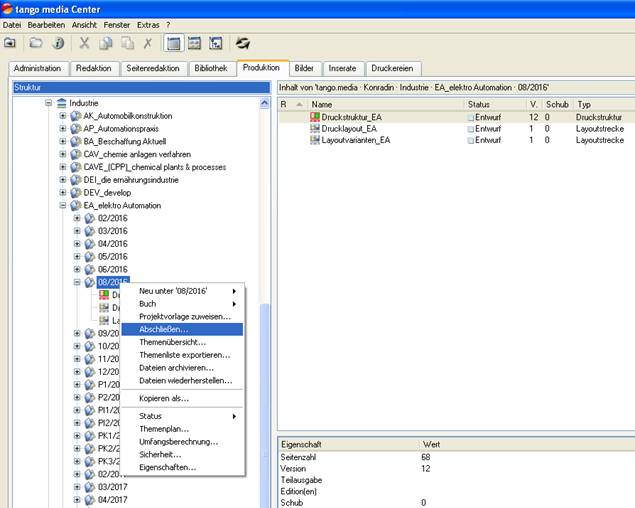Expand the AK_Automobilkonstruktion tree node

tap(62, 115)
